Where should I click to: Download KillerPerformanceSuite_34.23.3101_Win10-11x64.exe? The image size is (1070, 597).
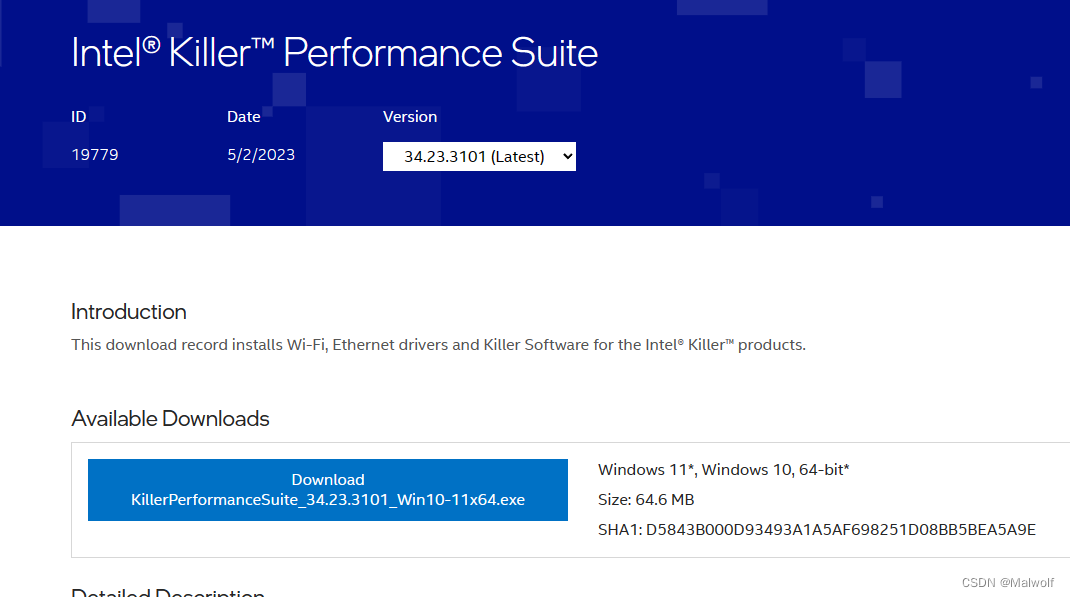click(328, 490)
